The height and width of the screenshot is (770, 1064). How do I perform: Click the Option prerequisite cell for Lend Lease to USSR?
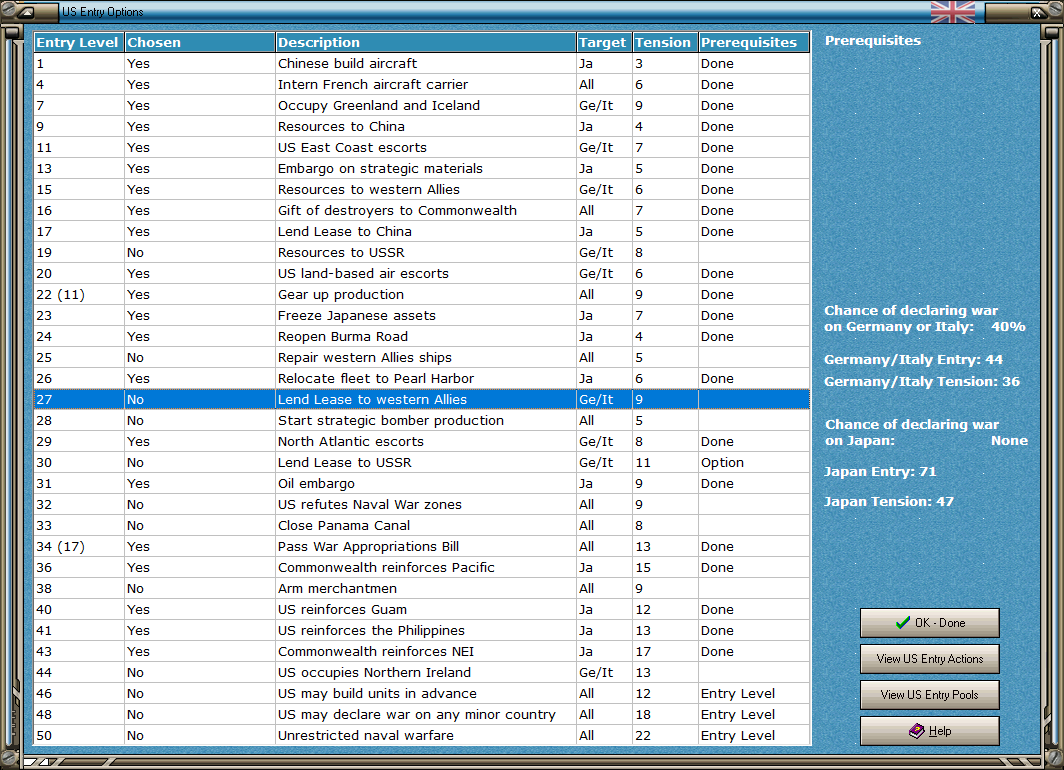[754, 463]
